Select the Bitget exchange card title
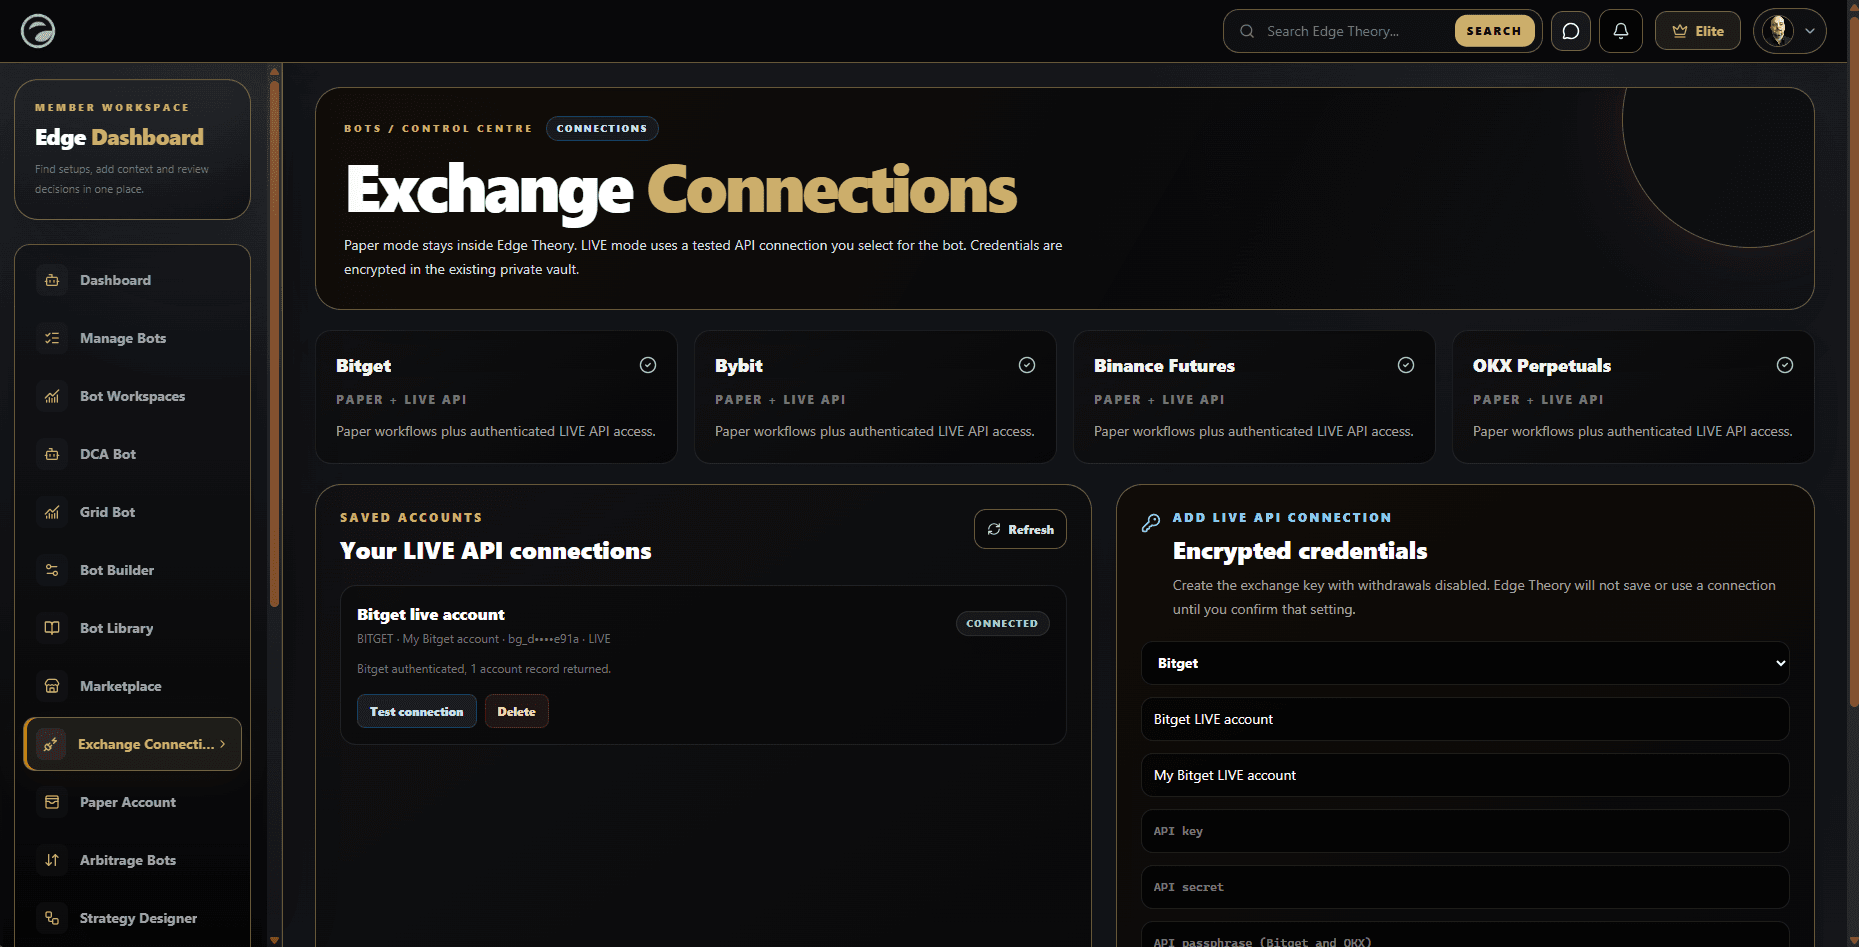This screenshot has height=947, width=1859. 364,366
